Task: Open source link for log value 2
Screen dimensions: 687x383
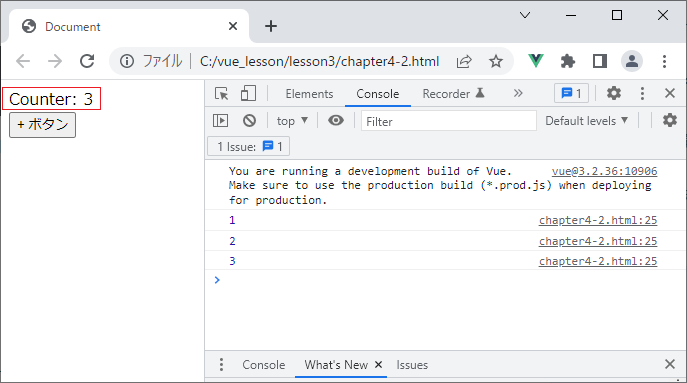Action: [x=598, y=241]
